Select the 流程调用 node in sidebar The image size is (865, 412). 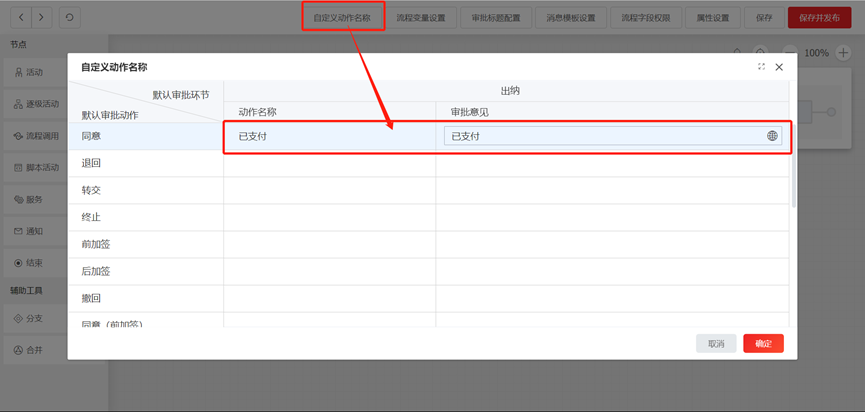click(x=36, y=136)
